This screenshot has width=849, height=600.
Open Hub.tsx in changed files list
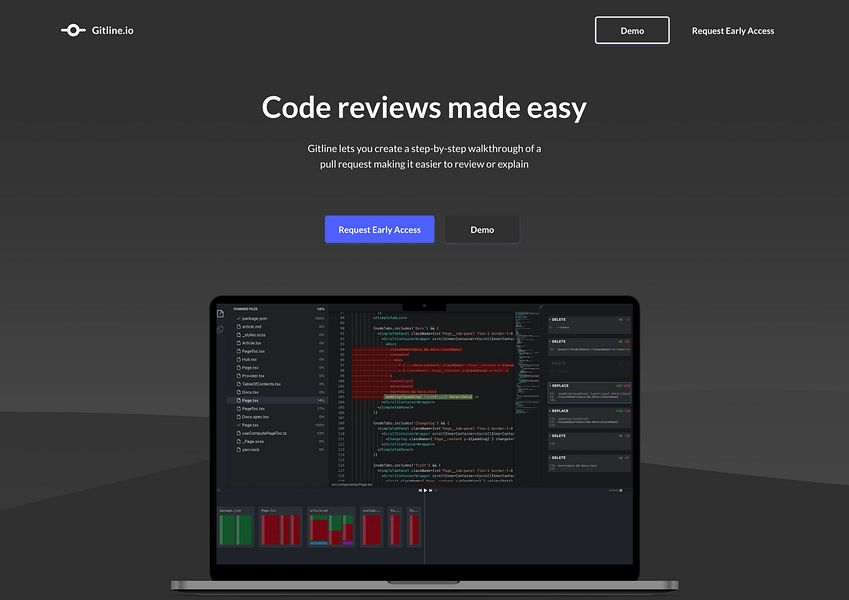click(x=249, y=359)
